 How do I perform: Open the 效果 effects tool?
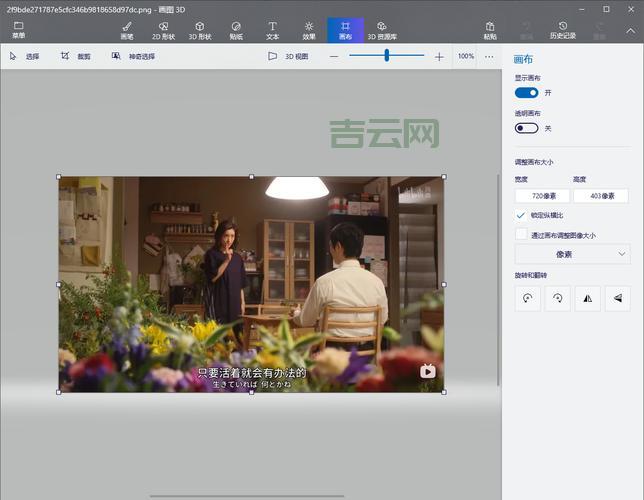[x=309, y=30]
